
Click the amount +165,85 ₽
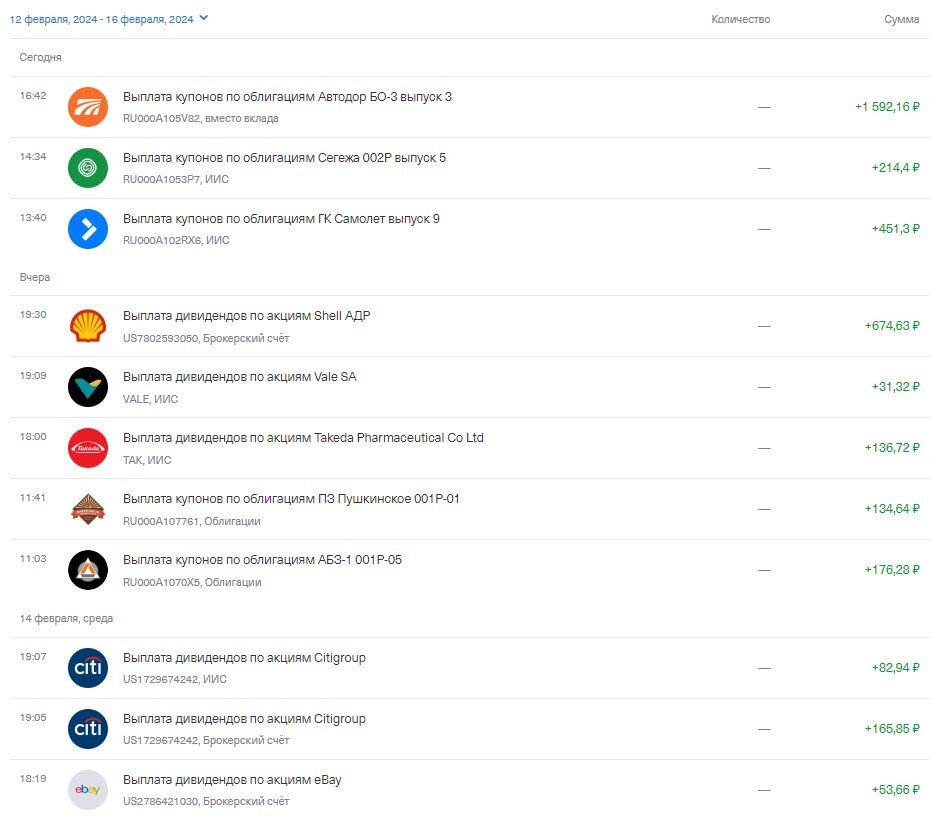892,728
